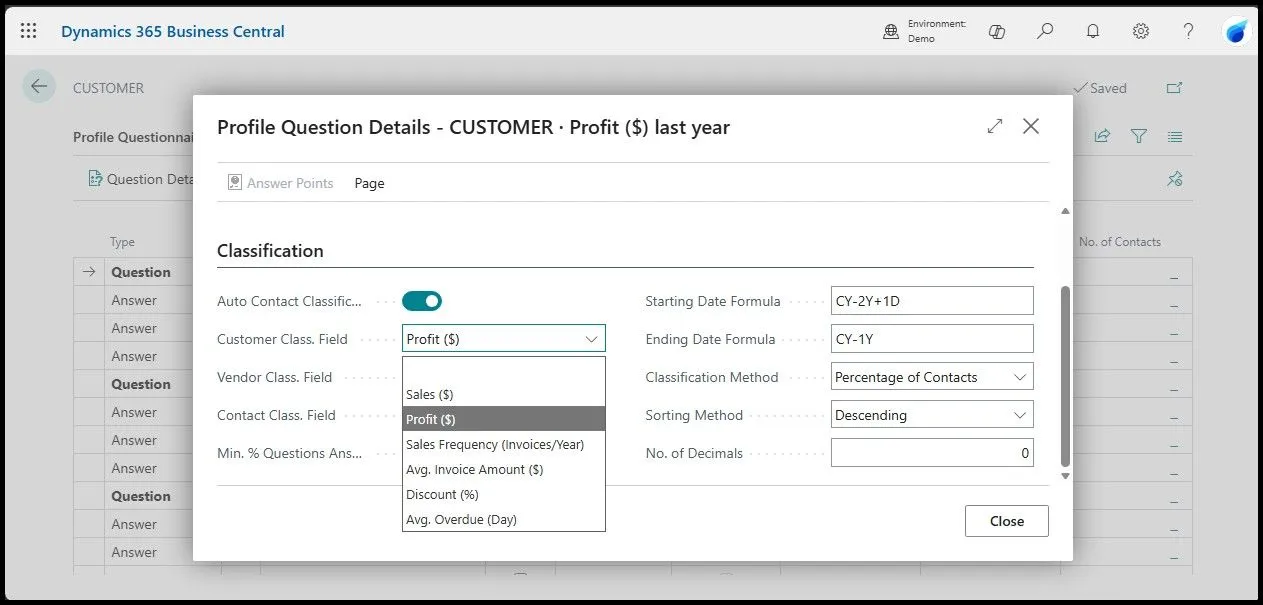Open the user account avatar
The width and height of the screenshot is (1263, 605).
[x=1237, y=31]
